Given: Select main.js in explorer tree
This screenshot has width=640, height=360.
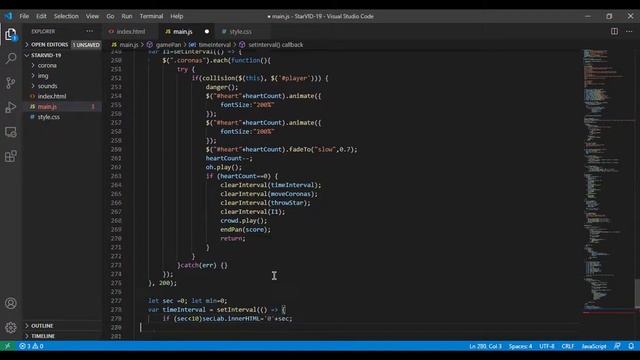Looking at the screenshot, I should 47,107.
